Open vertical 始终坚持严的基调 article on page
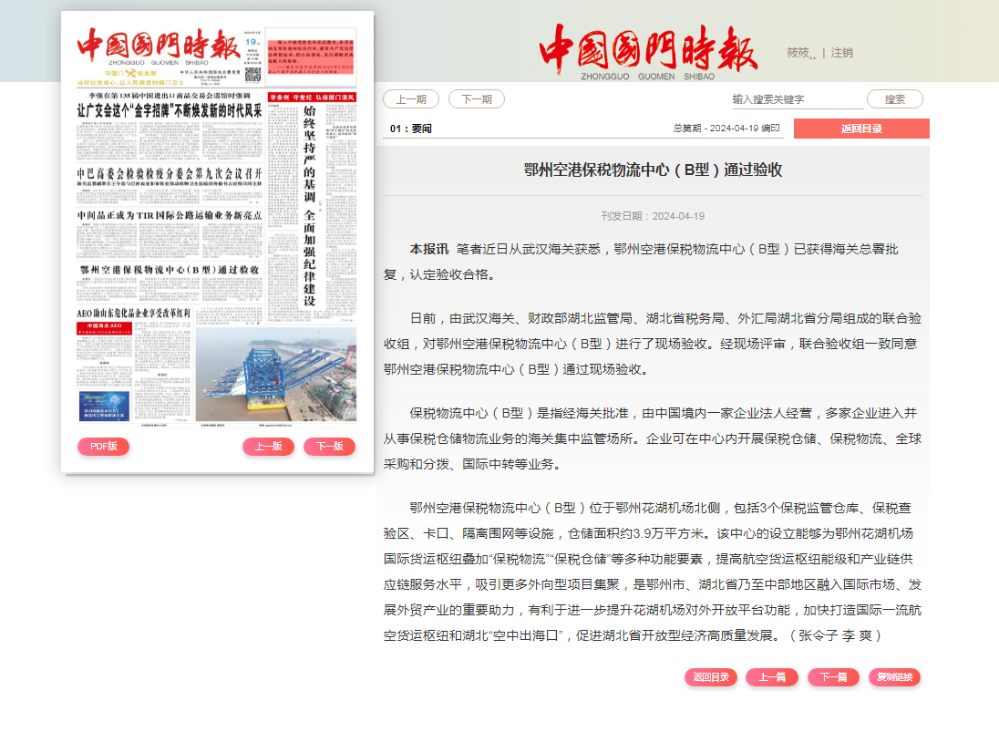 (310, 205)
